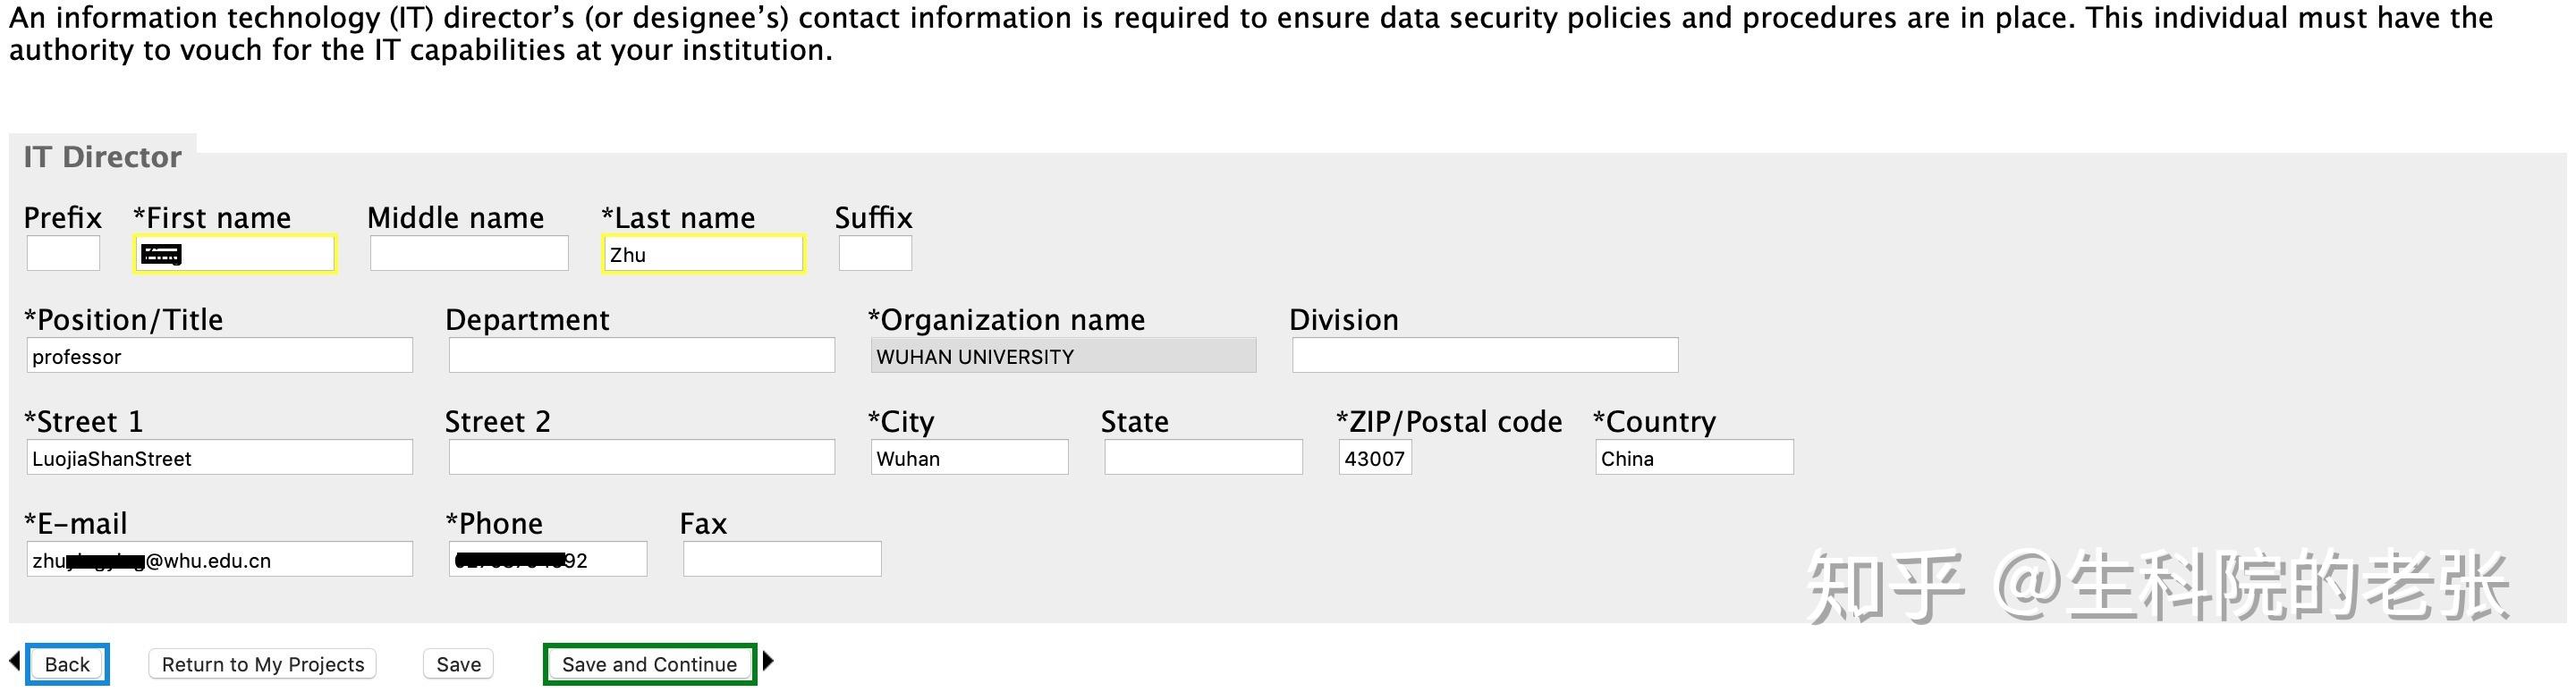Click the Back button
The image size is (2576, 692).
pyautogui.click(x=67, y=665)
